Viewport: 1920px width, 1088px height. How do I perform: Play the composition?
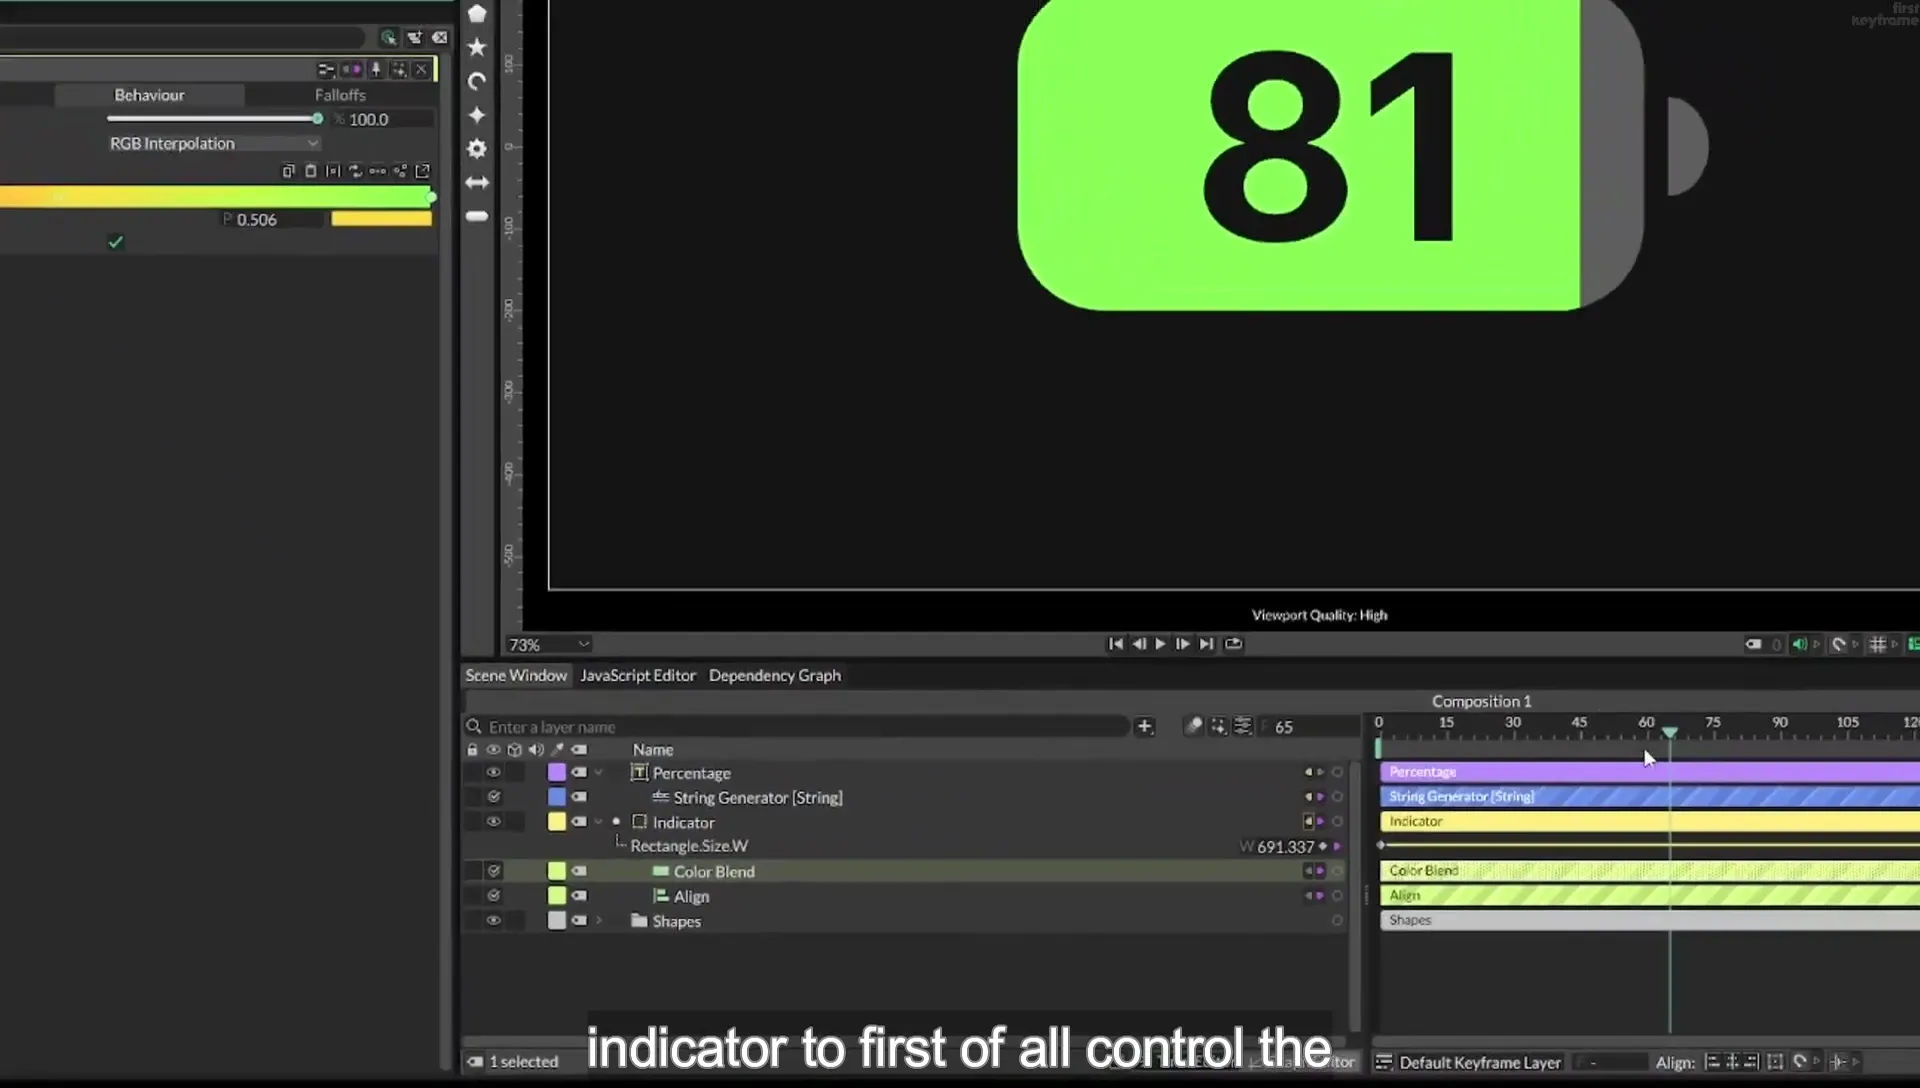tap(1160, 644)
